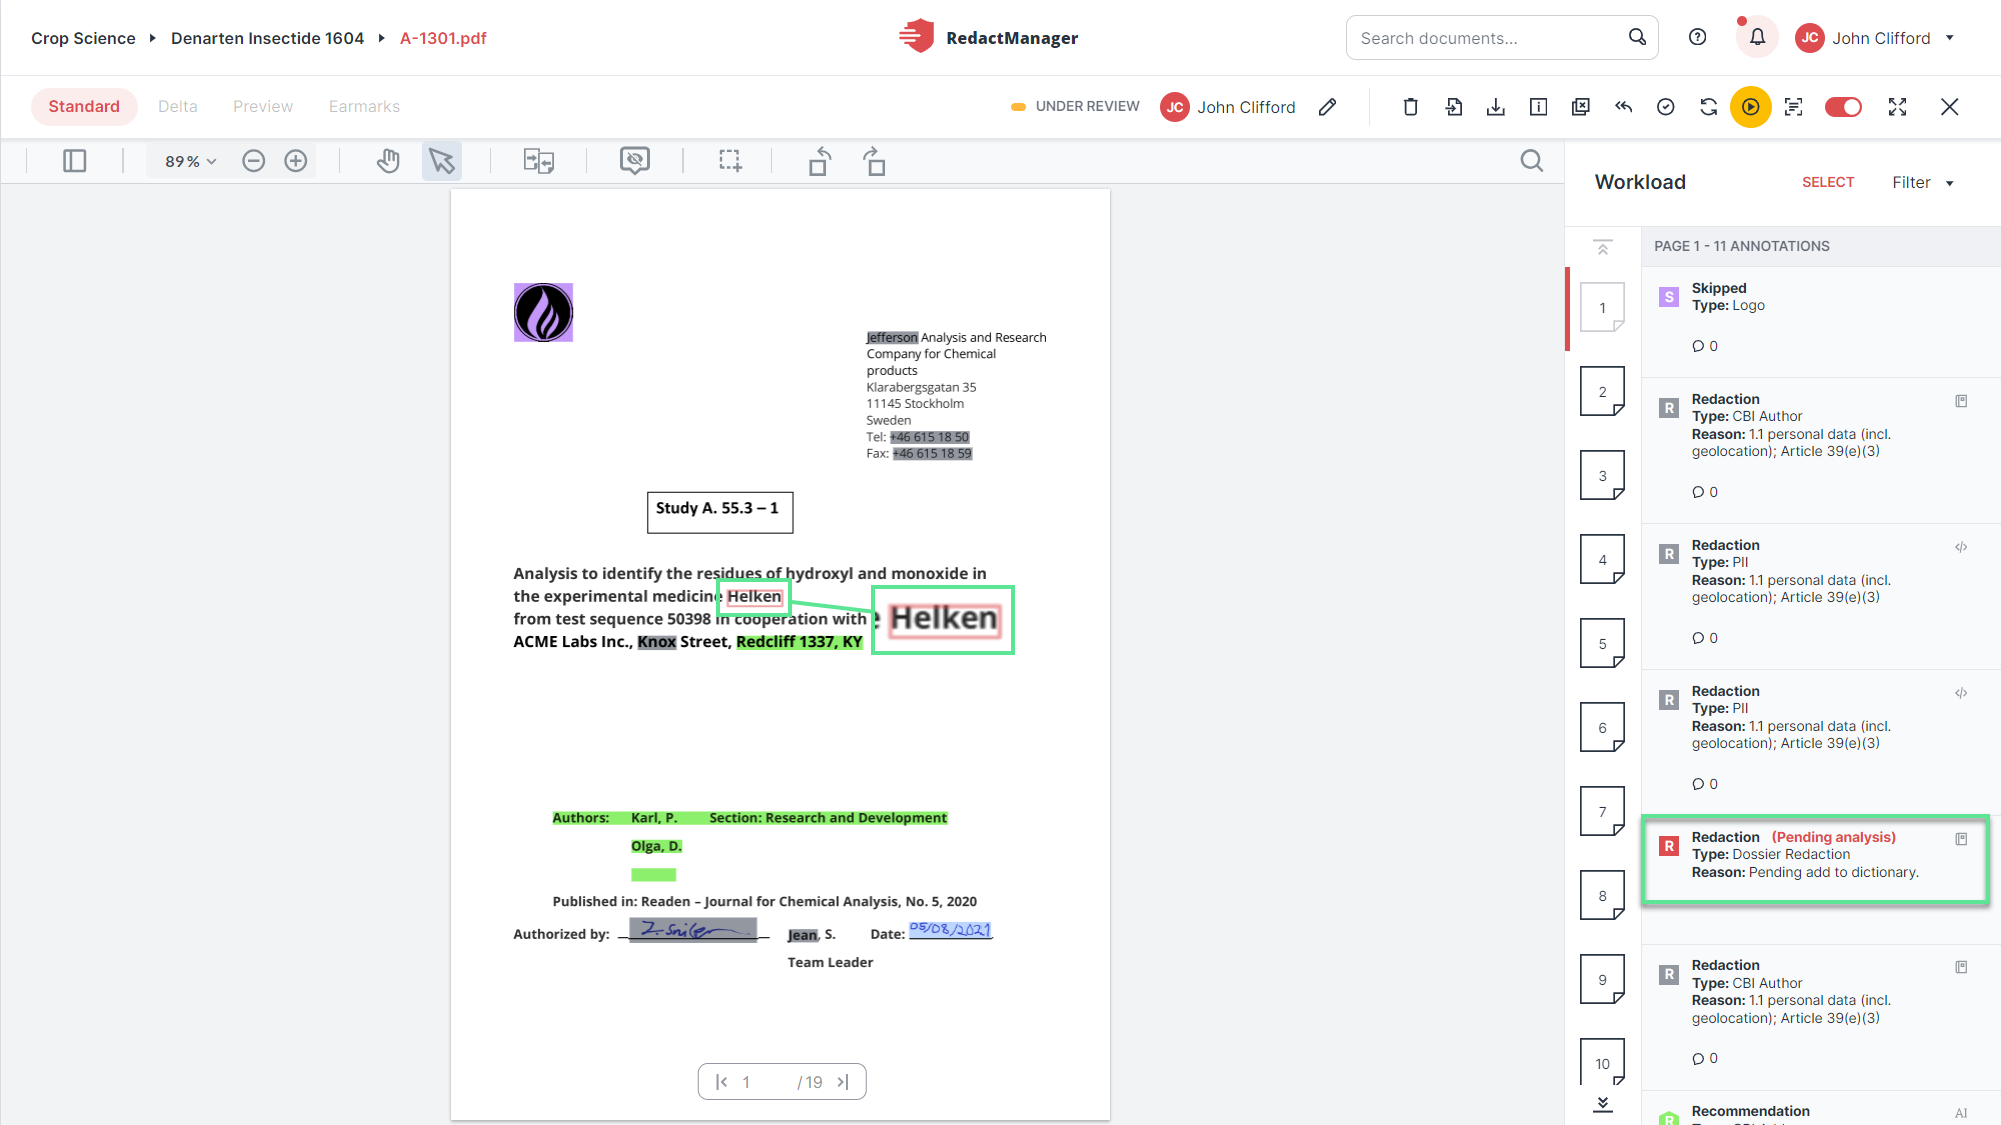Image resolution: width=2001 pixels, height=1125 pixels.
Task: Open the help question mark icon
Action: tap(1697, 37)
